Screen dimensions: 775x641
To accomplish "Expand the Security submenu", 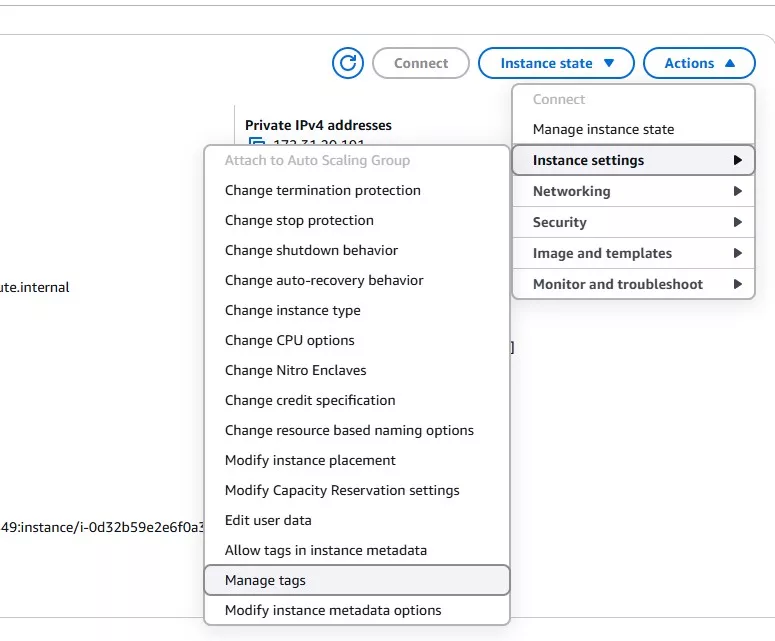I will coord(633,222).
